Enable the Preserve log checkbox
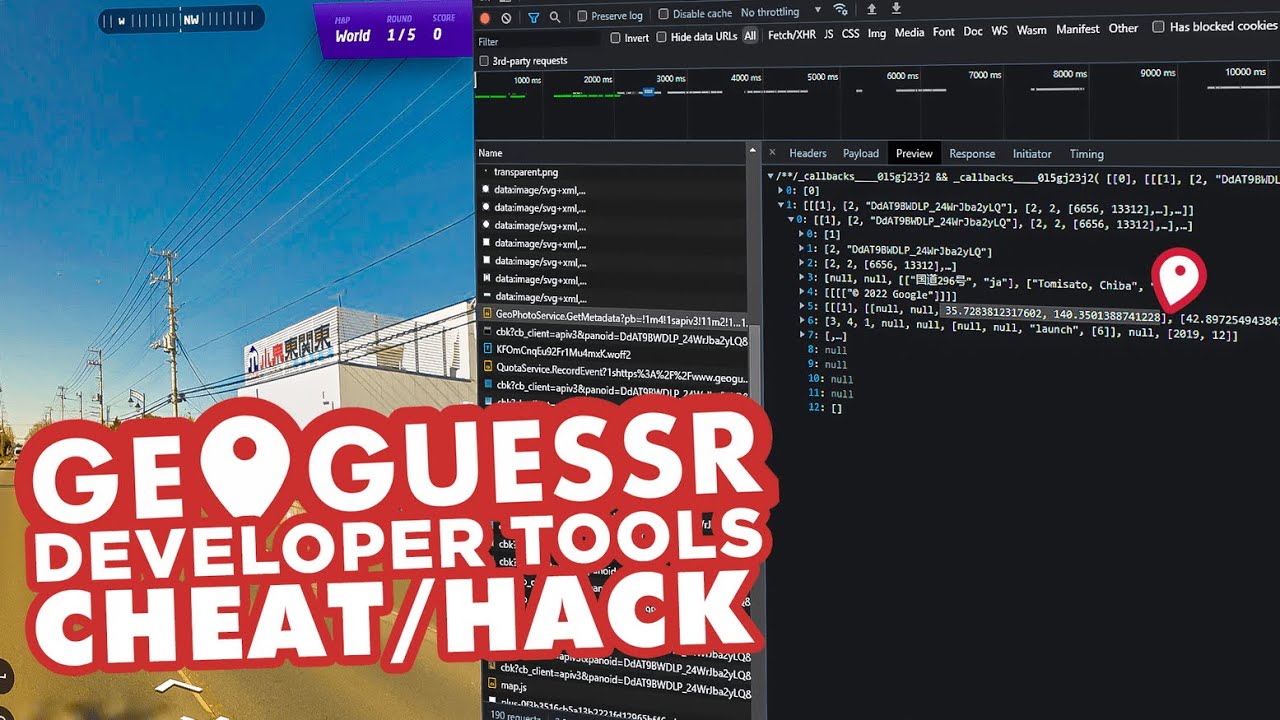Screen dimensions: 1280x720 [x=583, y=16]
